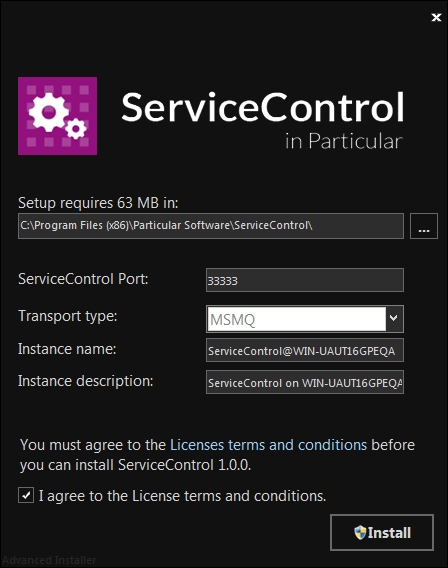Expand Transport type dropdown arrow
Screen dimensions: 448x568
coord(394,319)
